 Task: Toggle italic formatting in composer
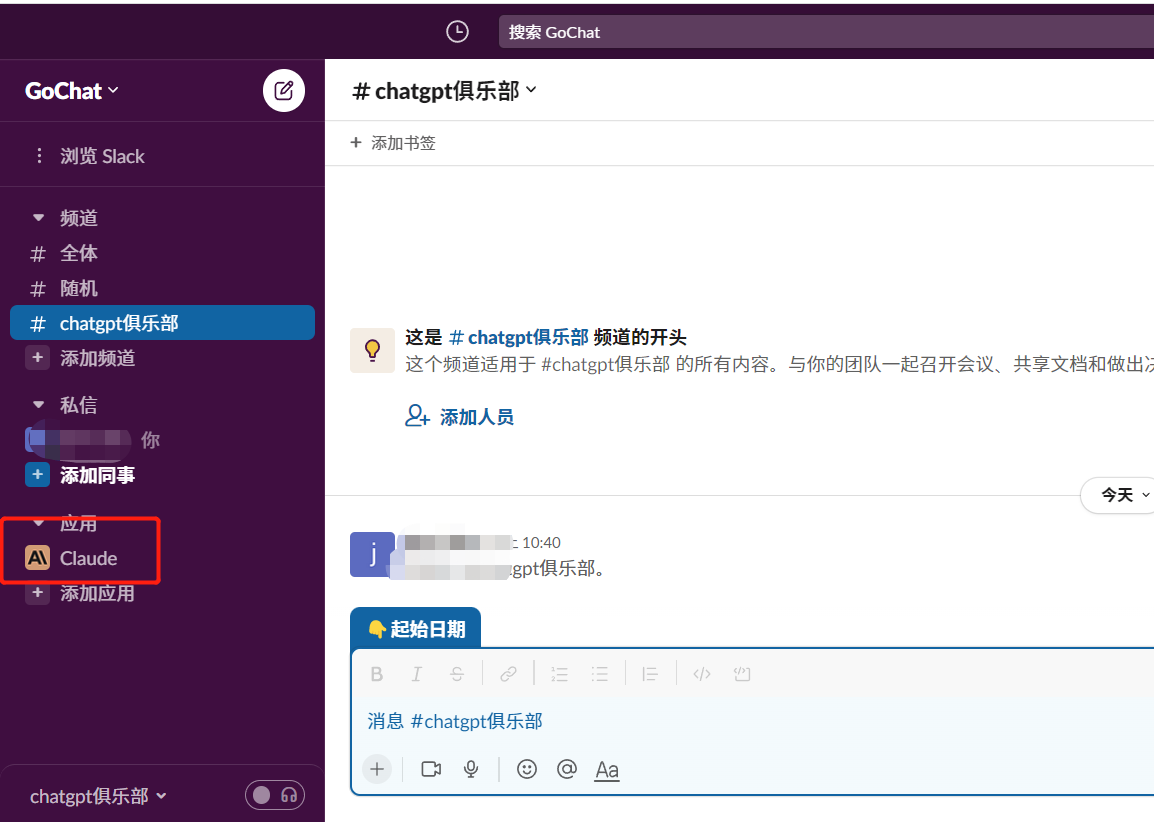[417, 674]
